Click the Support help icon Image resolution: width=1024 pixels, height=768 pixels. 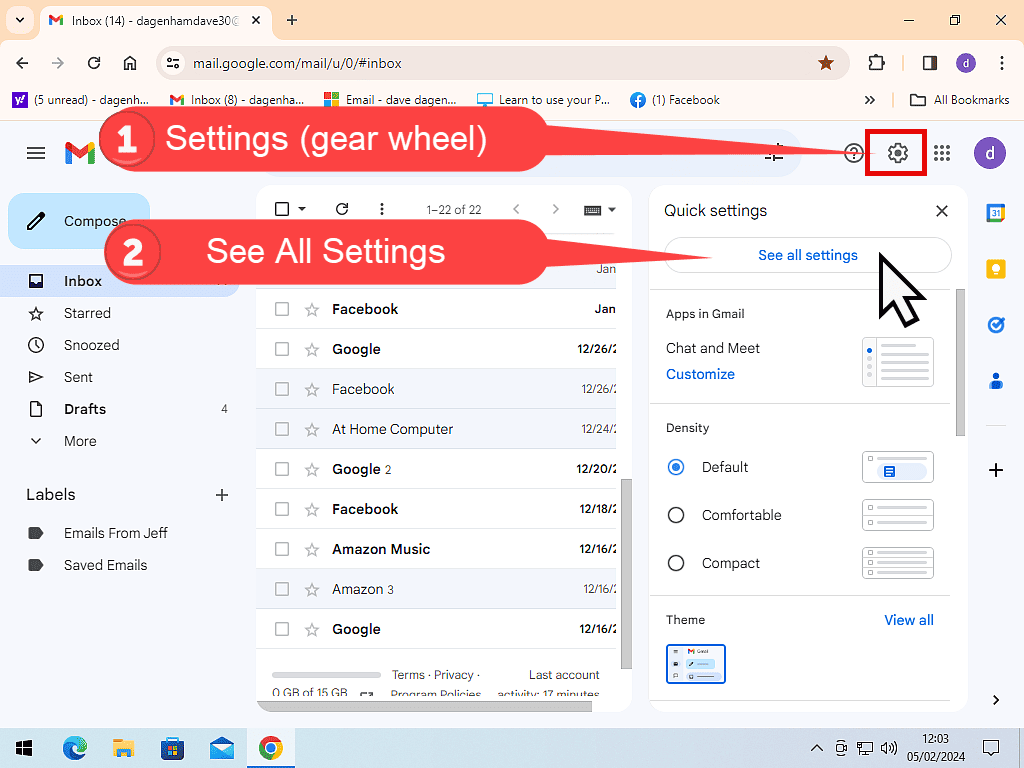pos(853,153)
